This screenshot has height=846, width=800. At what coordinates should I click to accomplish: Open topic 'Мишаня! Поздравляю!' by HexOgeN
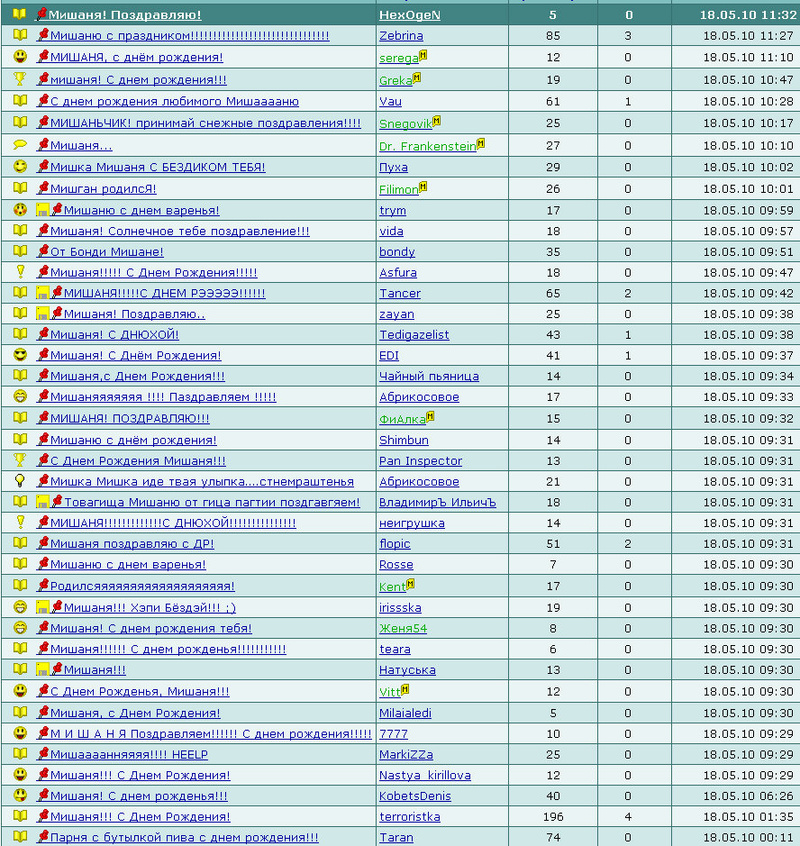[125, 15]
